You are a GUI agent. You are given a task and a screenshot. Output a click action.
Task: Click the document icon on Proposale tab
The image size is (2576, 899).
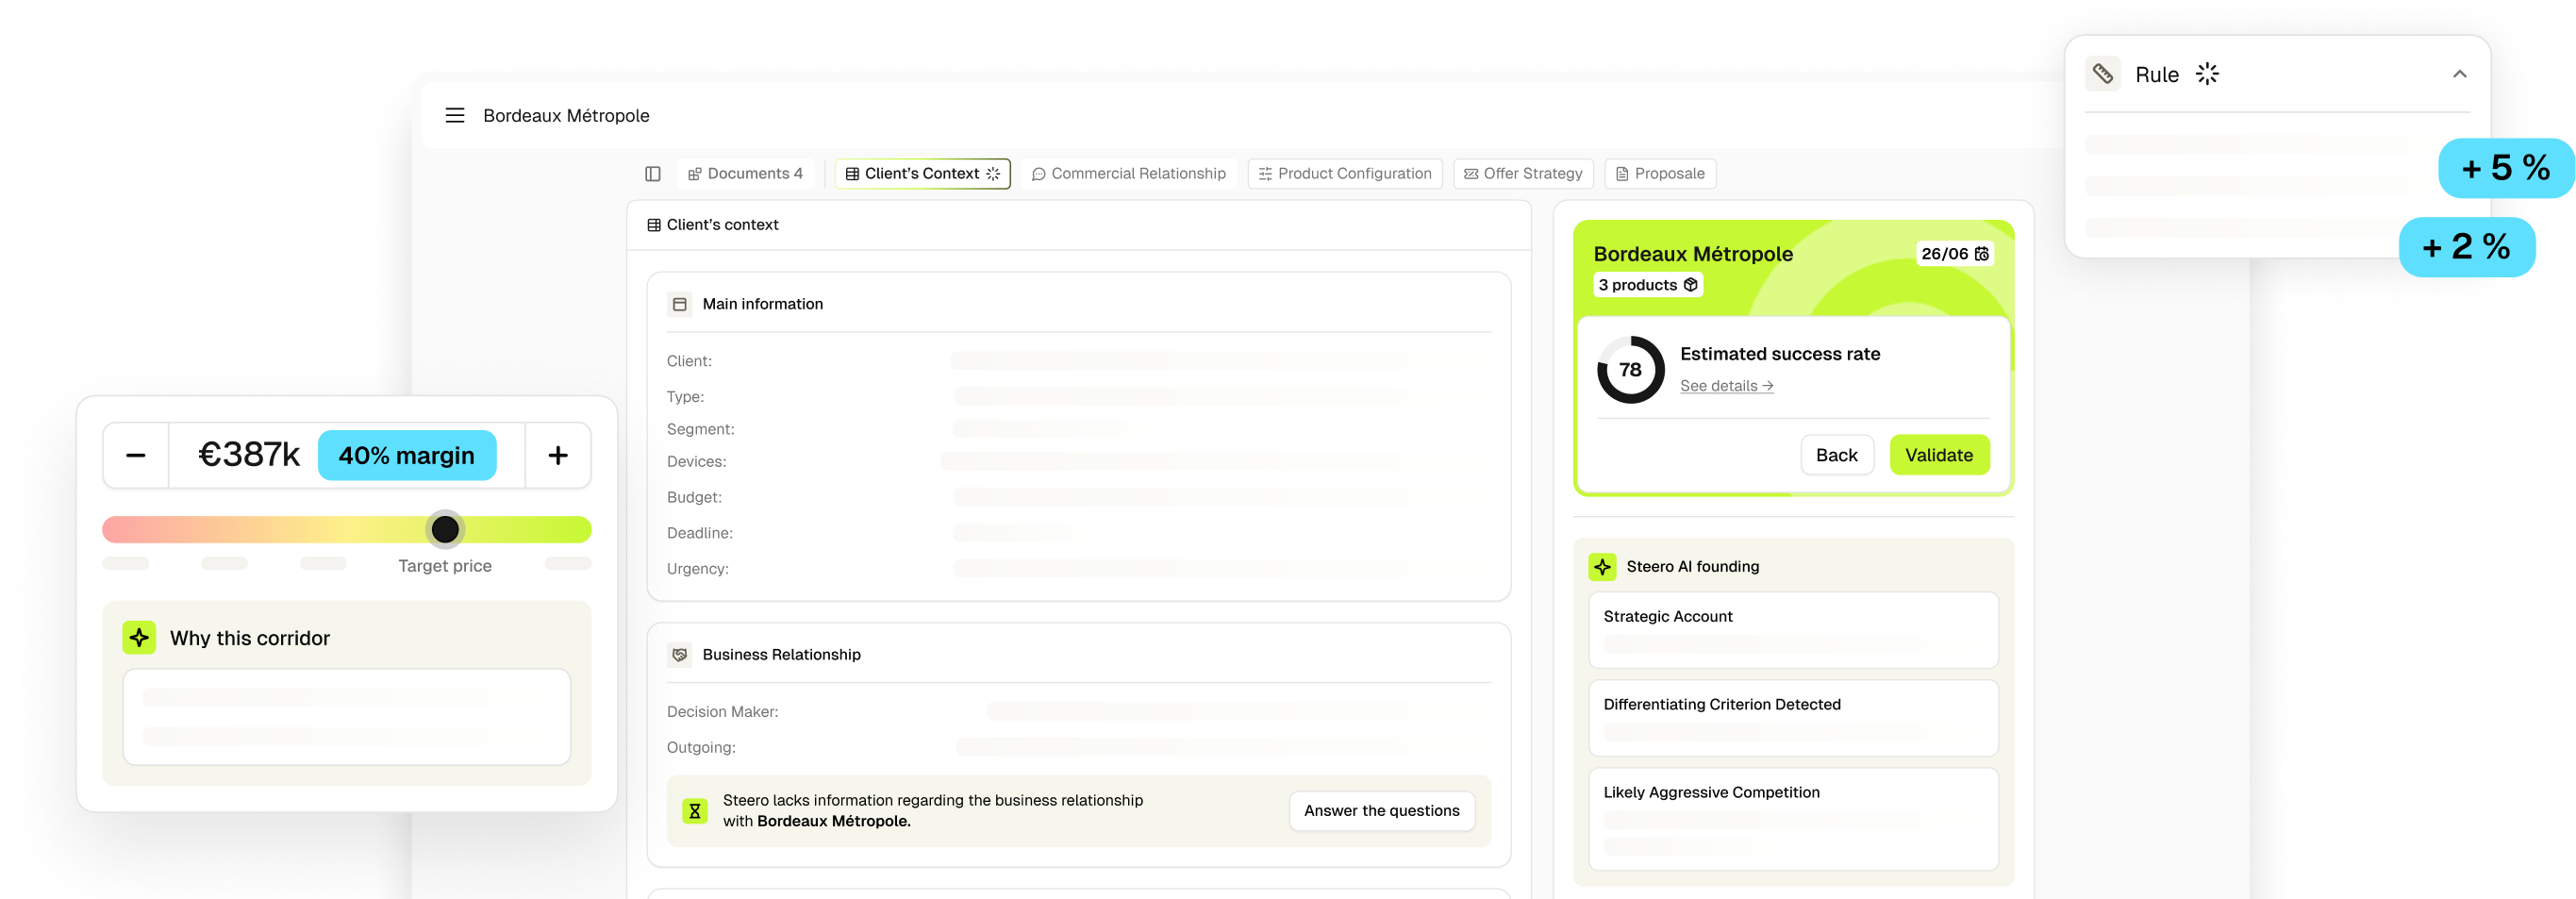coord(1622,174)
